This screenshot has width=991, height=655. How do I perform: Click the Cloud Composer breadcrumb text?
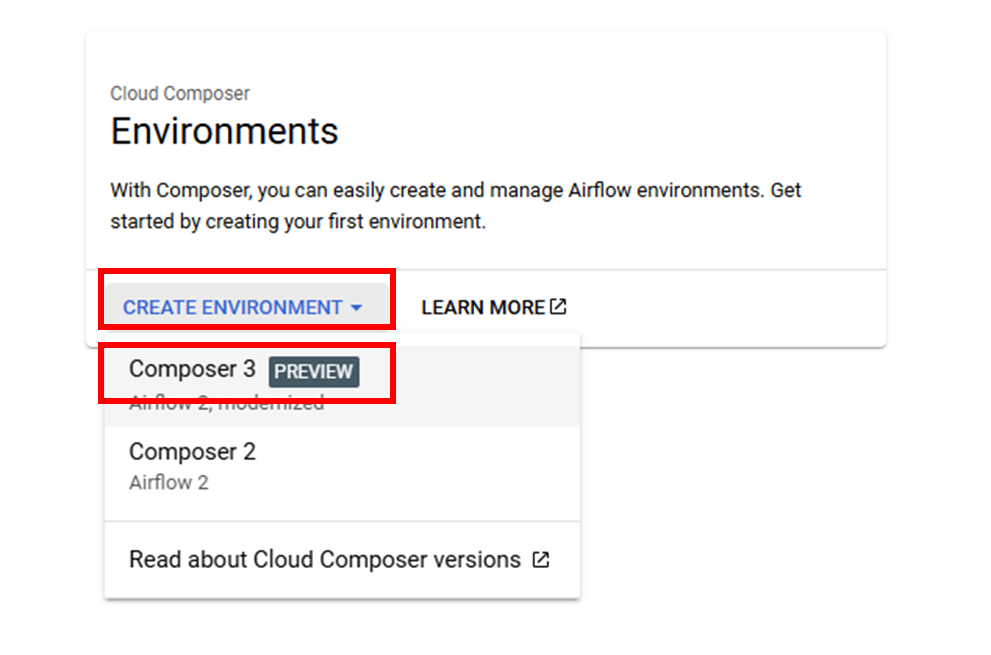pyautogui.click(x=180, y=94)
